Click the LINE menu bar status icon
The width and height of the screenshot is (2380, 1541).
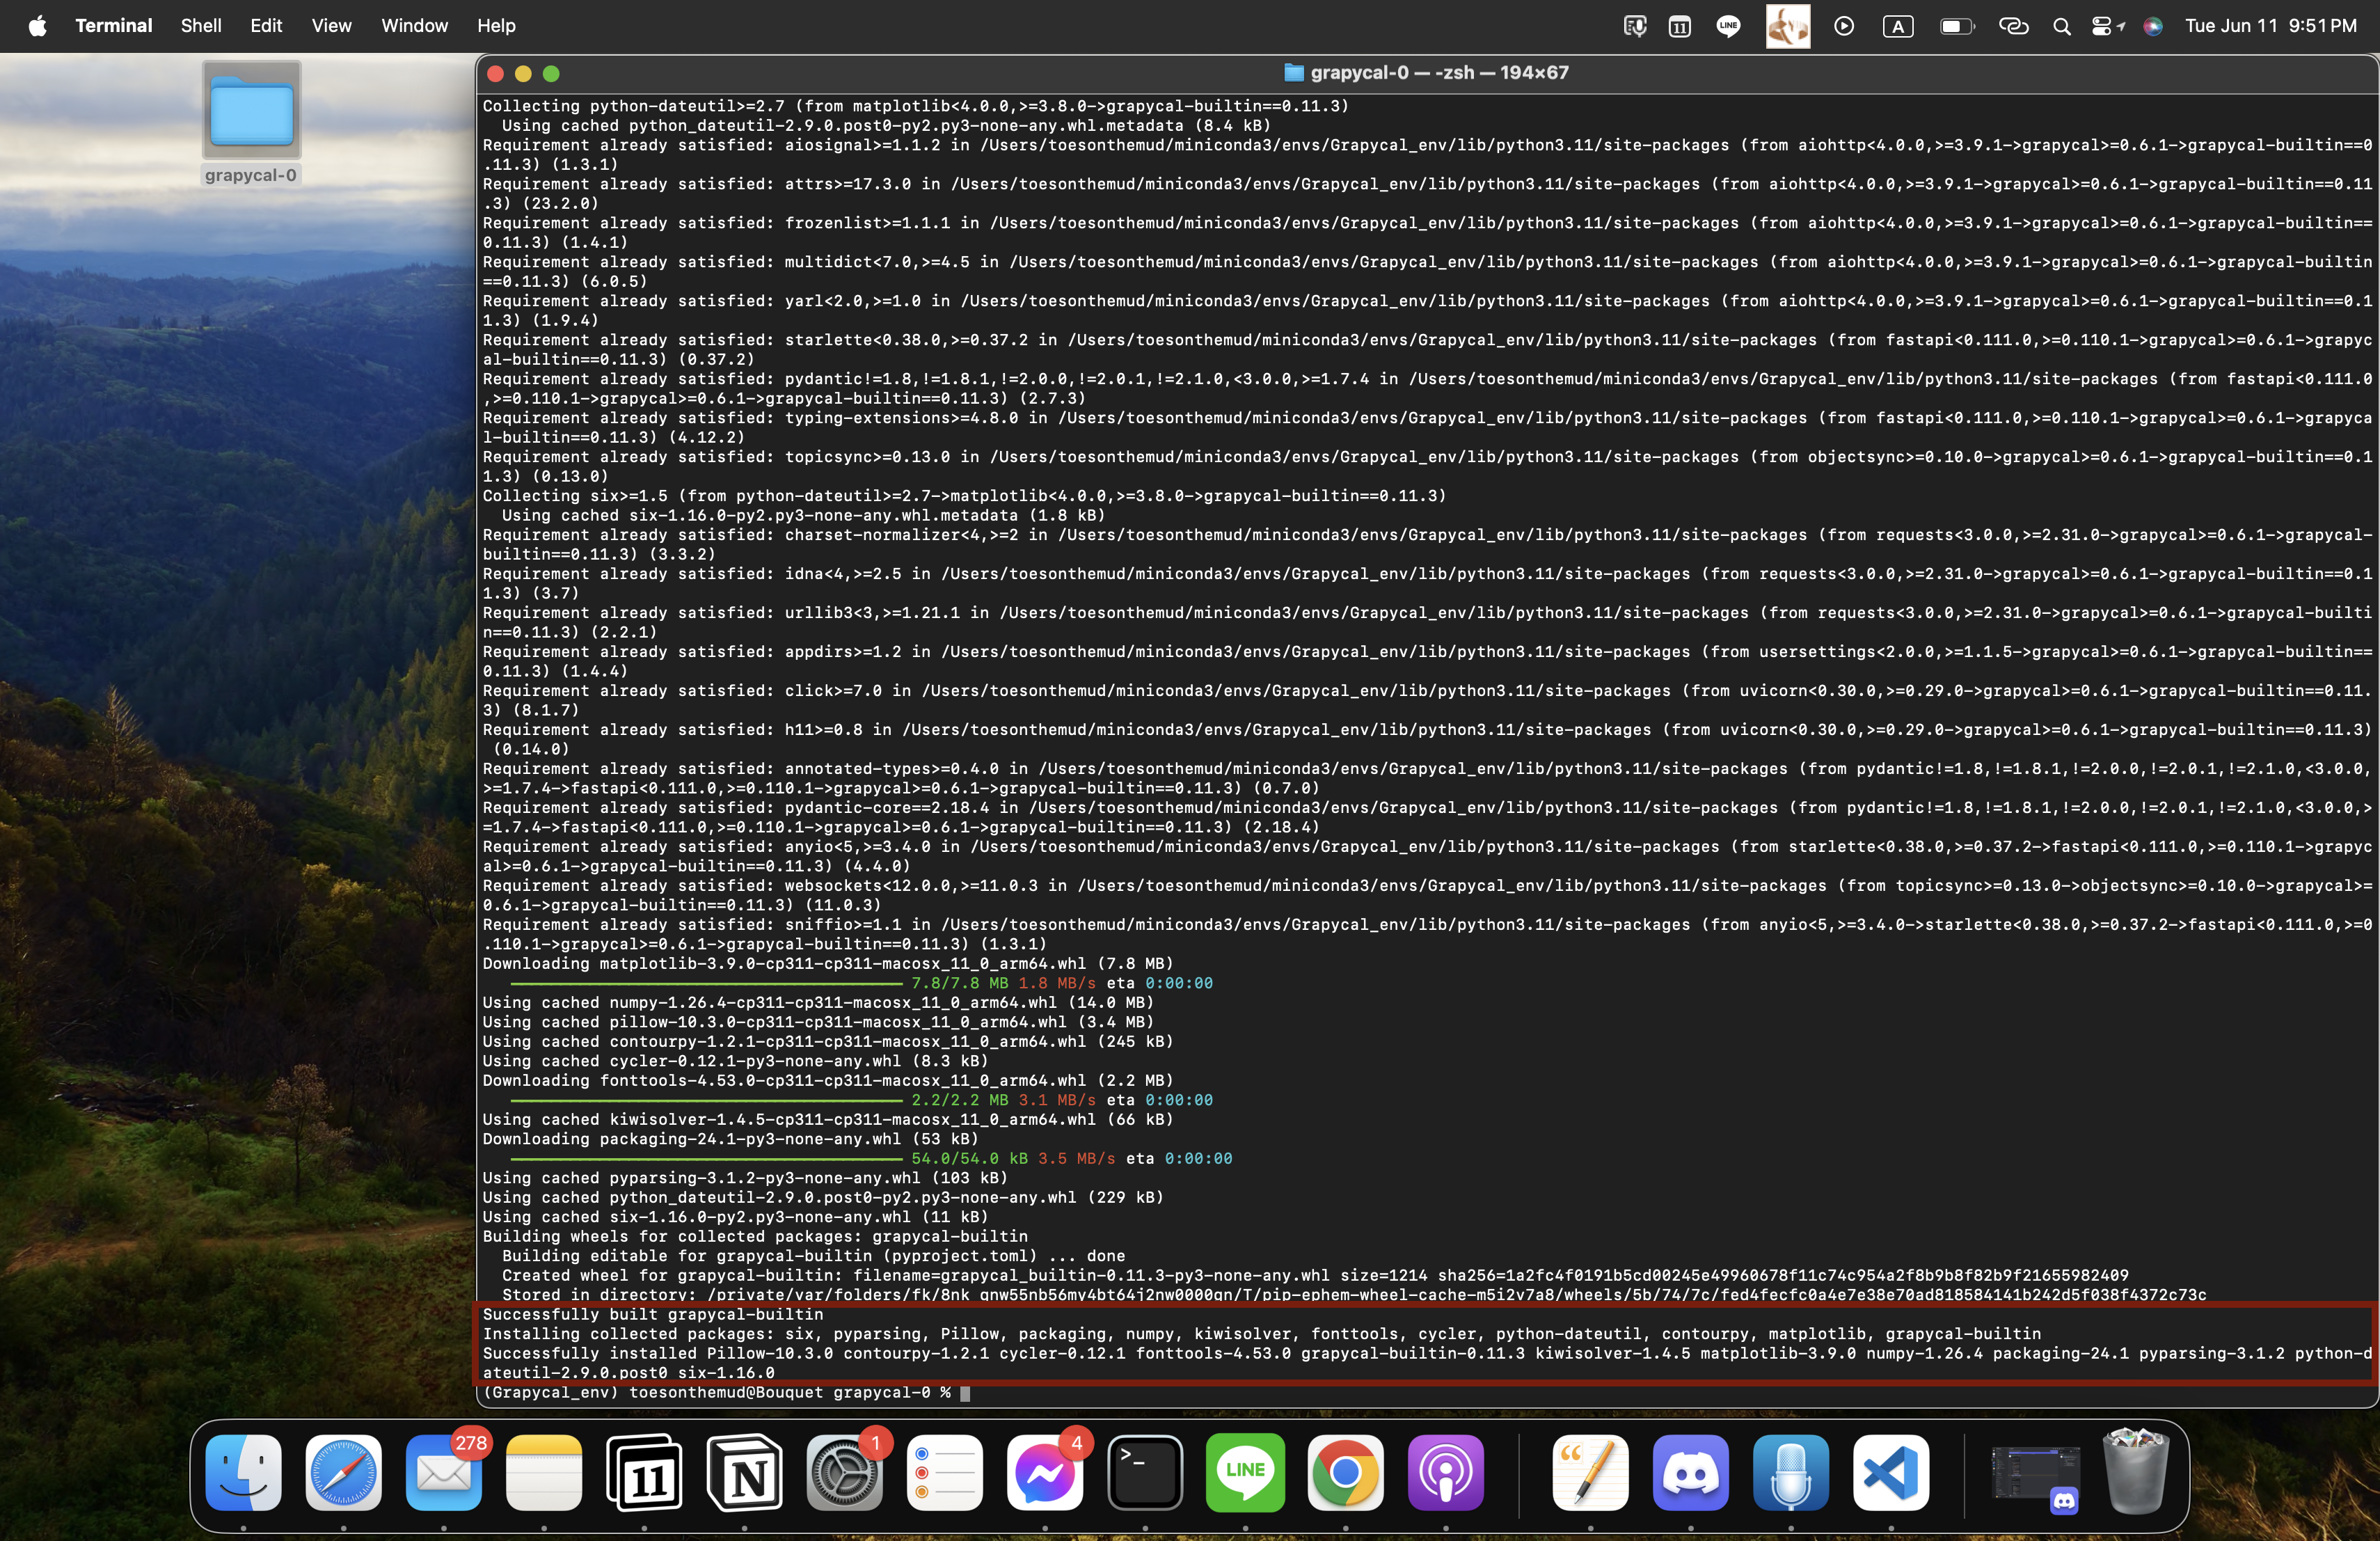point(1728,26)
